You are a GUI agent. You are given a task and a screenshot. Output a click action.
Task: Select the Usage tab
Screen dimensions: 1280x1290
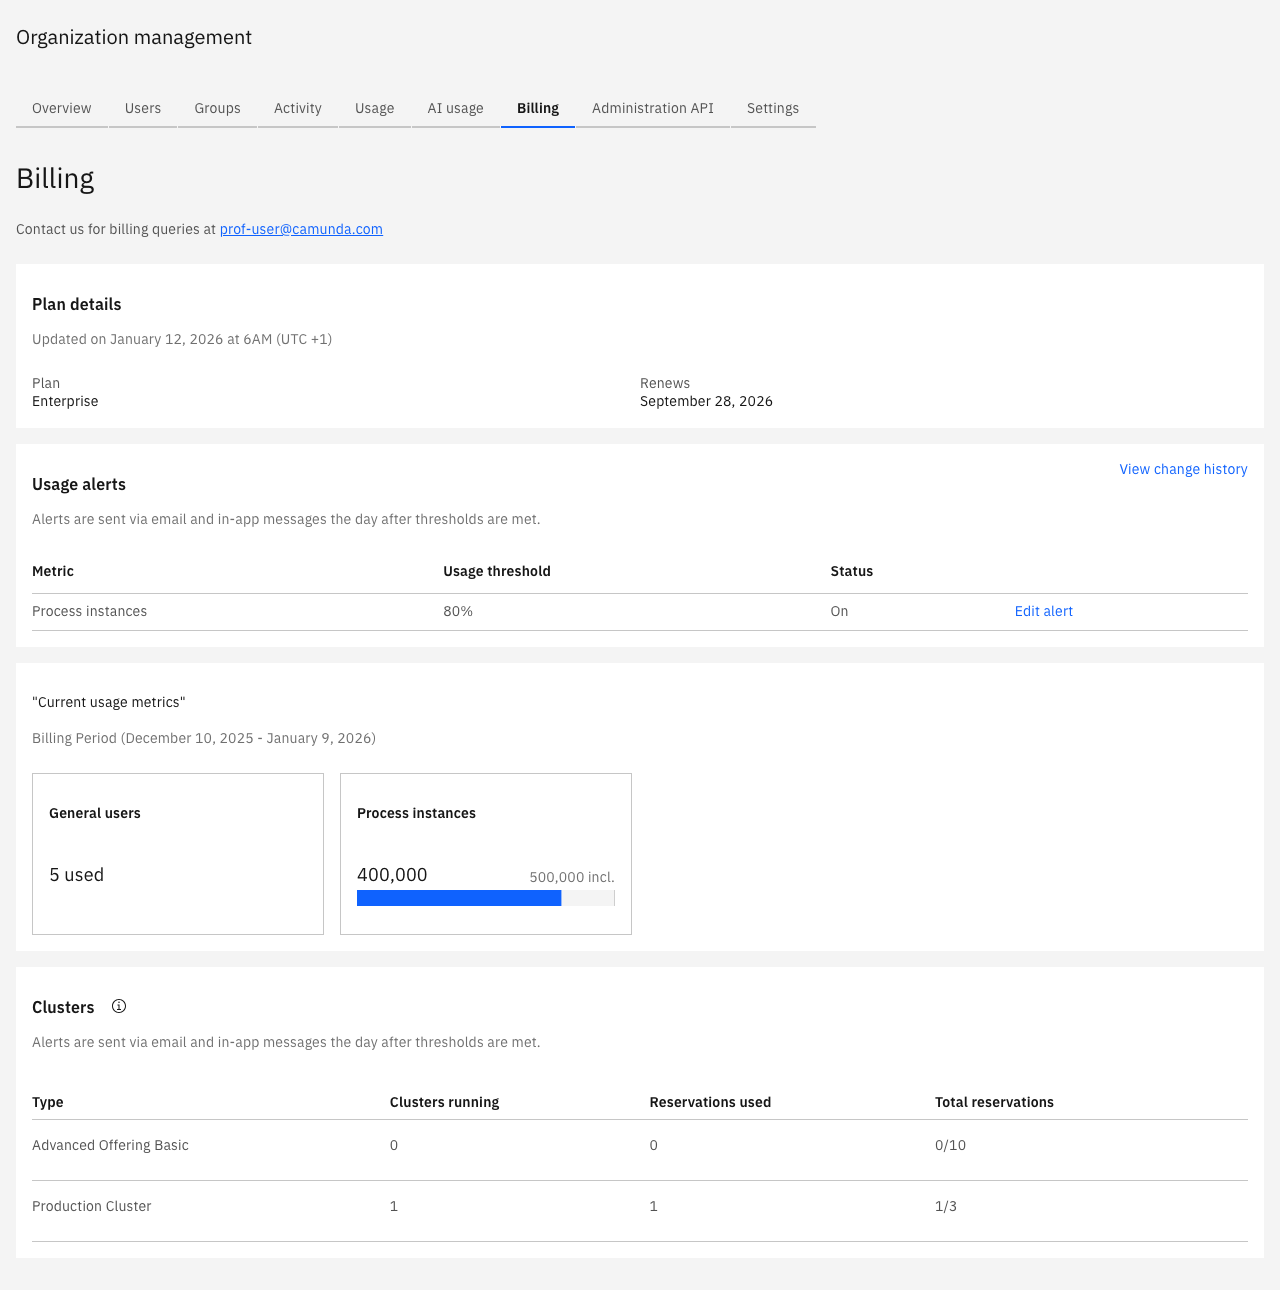375,108
